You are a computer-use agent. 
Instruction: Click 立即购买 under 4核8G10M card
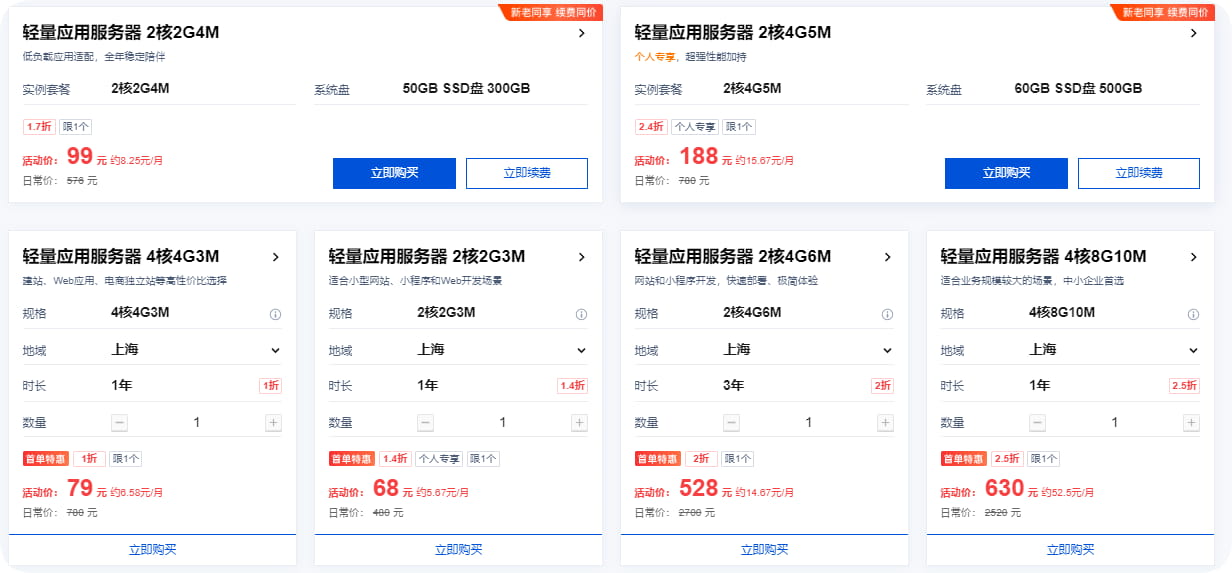[x=1070, y=549]
